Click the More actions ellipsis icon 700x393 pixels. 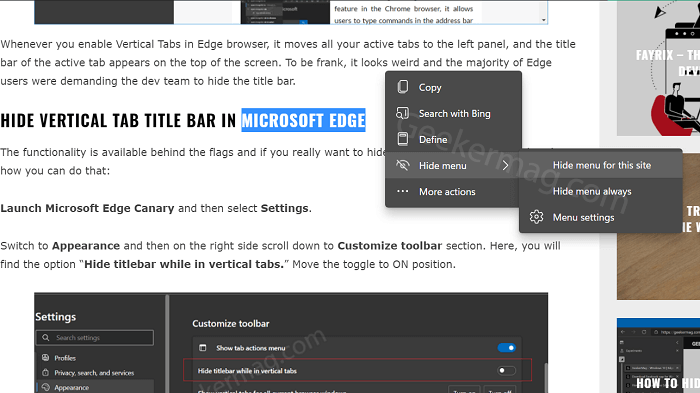click(x=403, y=191)
